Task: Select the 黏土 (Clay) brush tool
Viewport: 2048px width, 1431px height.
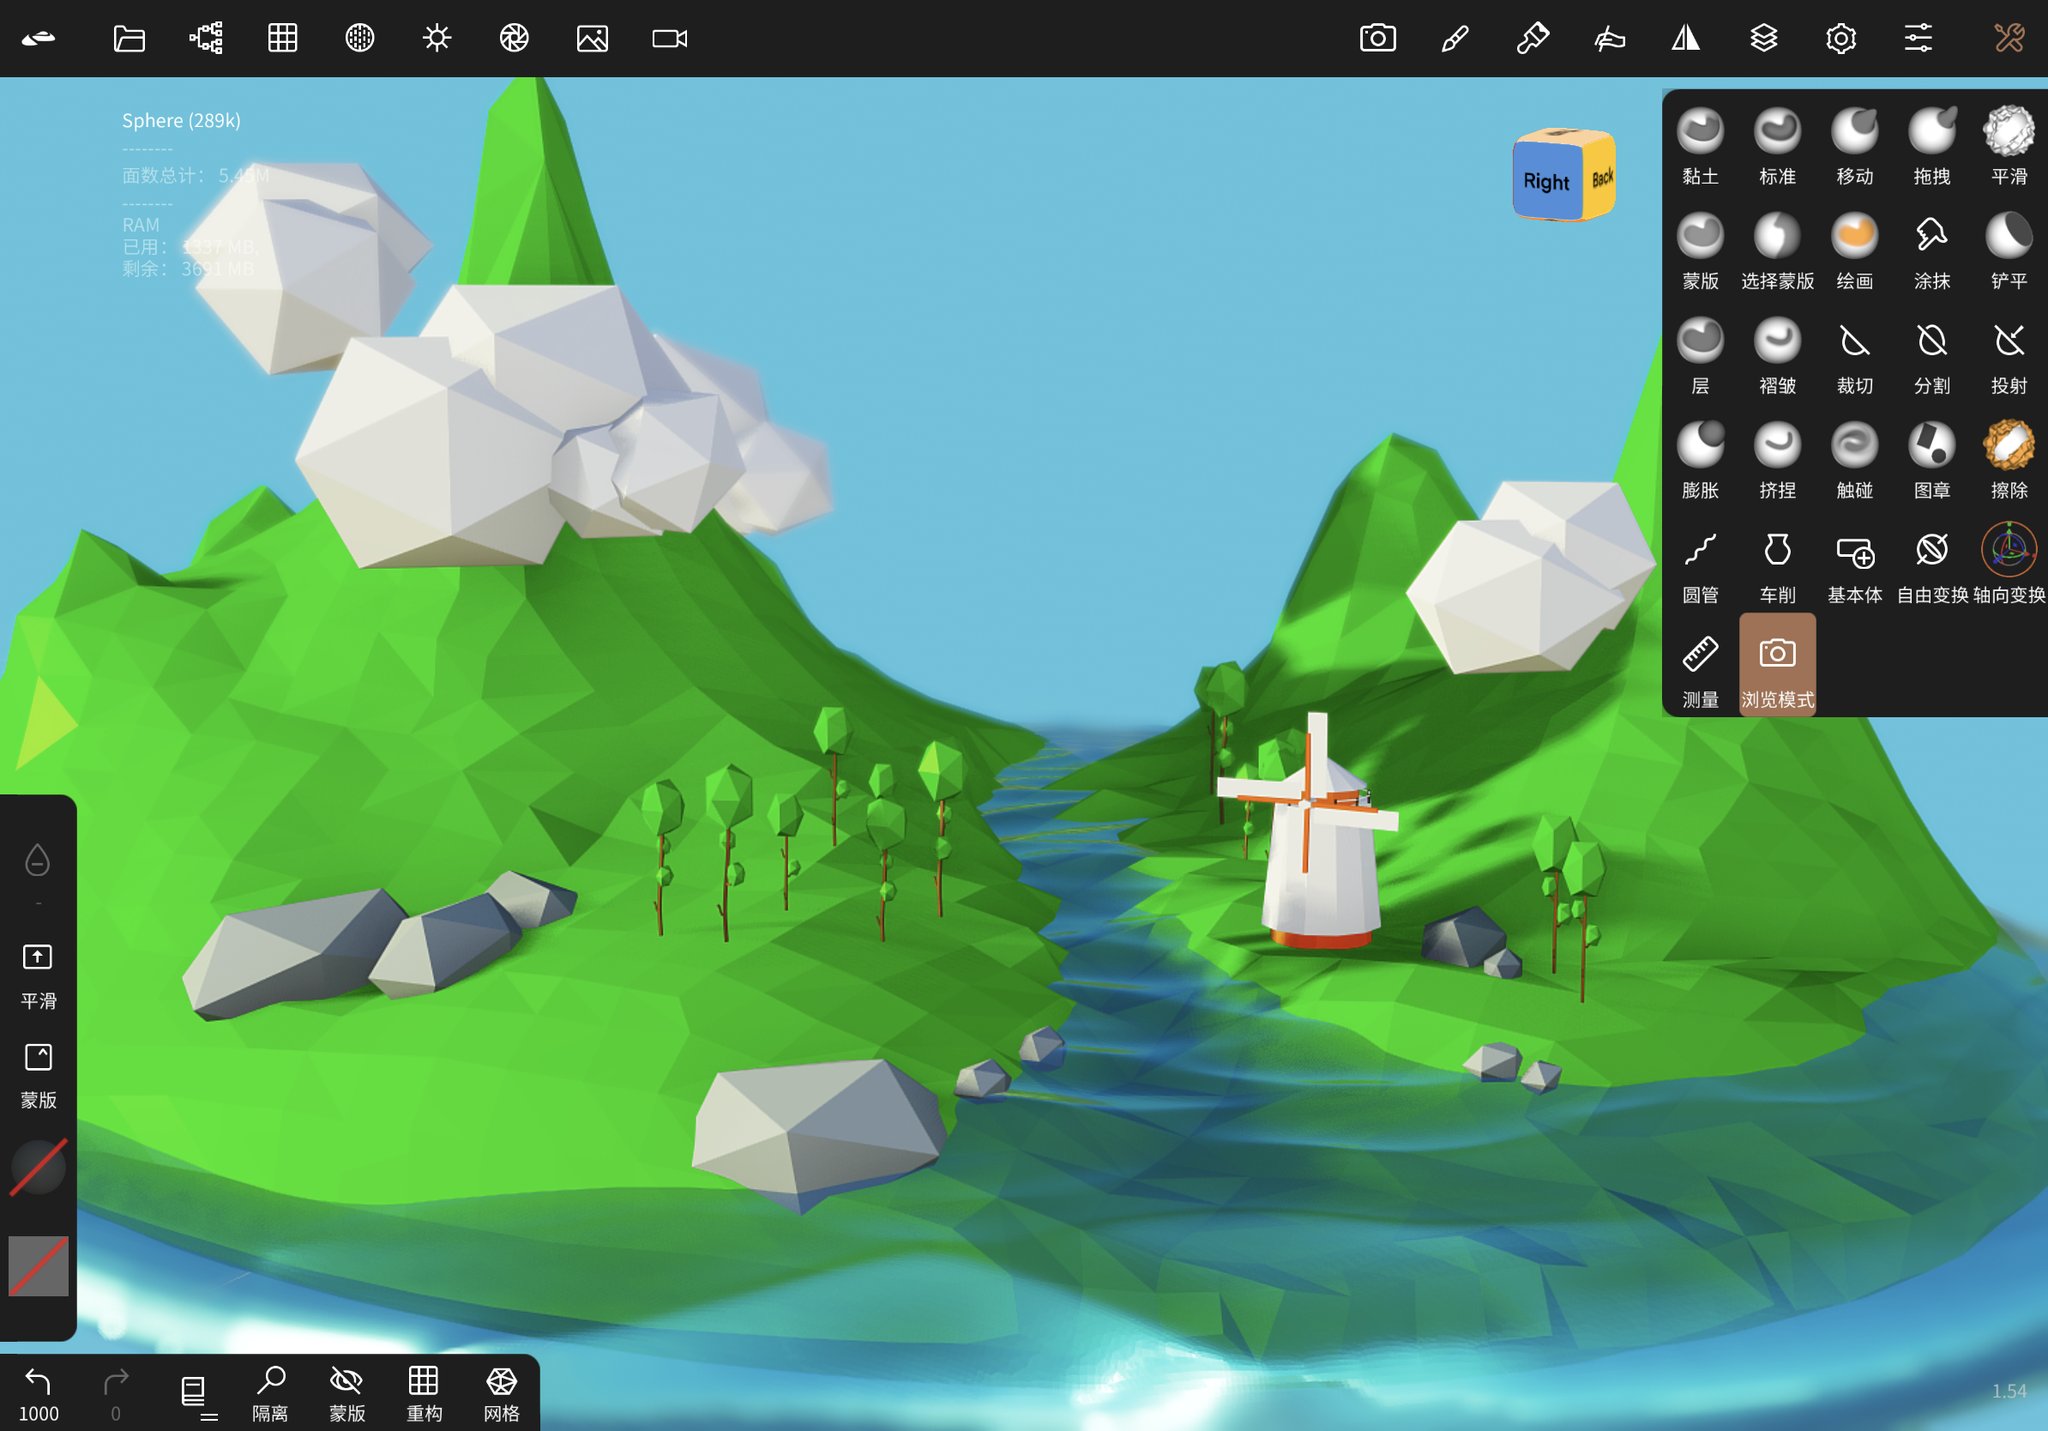Action: pyautogui.click(x=1700, y=146)
